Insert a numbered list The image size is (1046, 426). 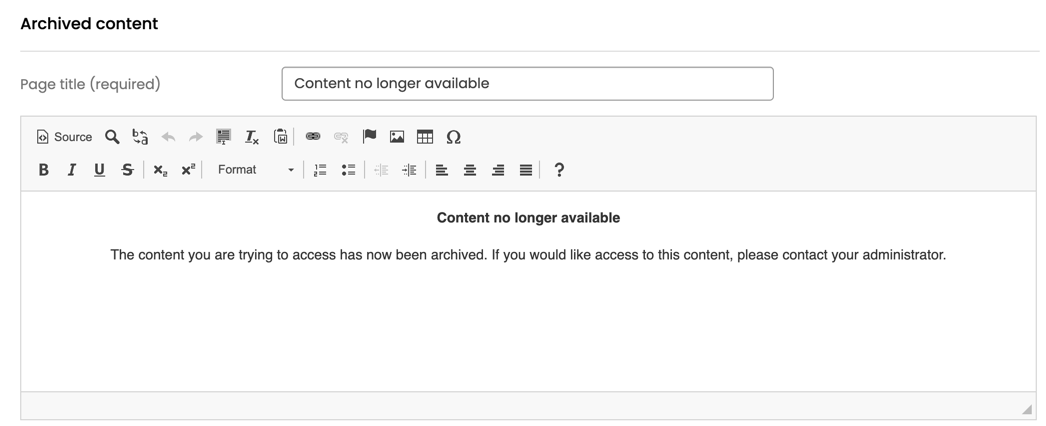(320, 170)
